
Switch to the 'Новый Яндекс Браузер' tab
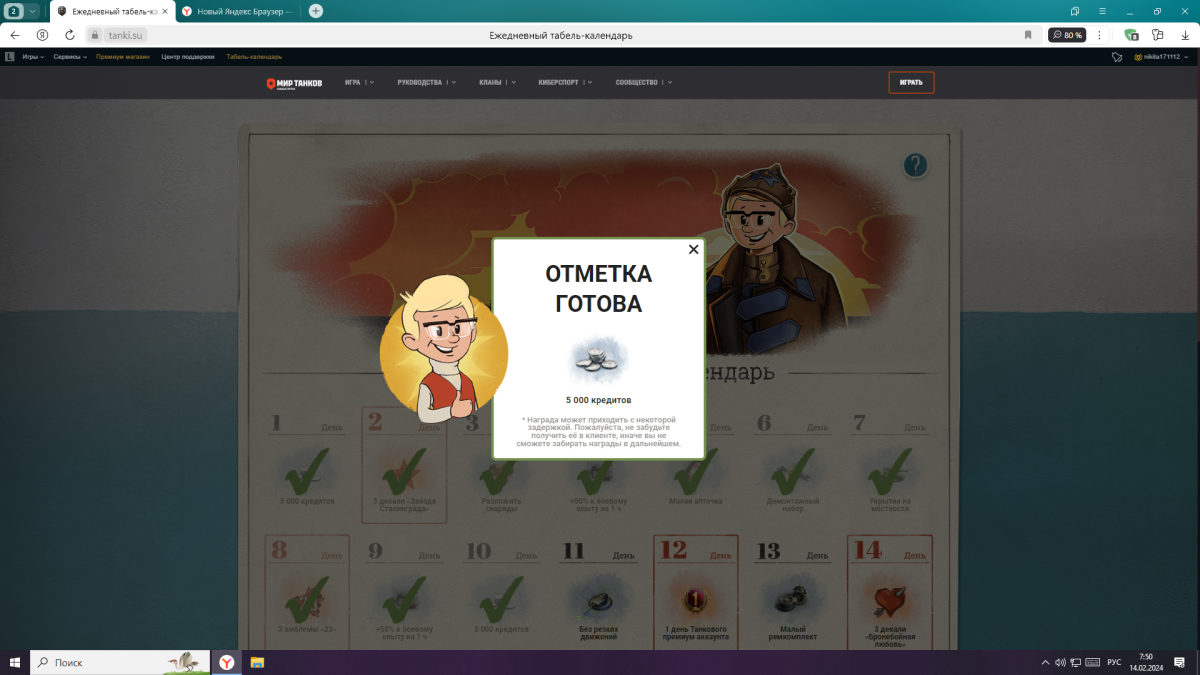(240, 11)
